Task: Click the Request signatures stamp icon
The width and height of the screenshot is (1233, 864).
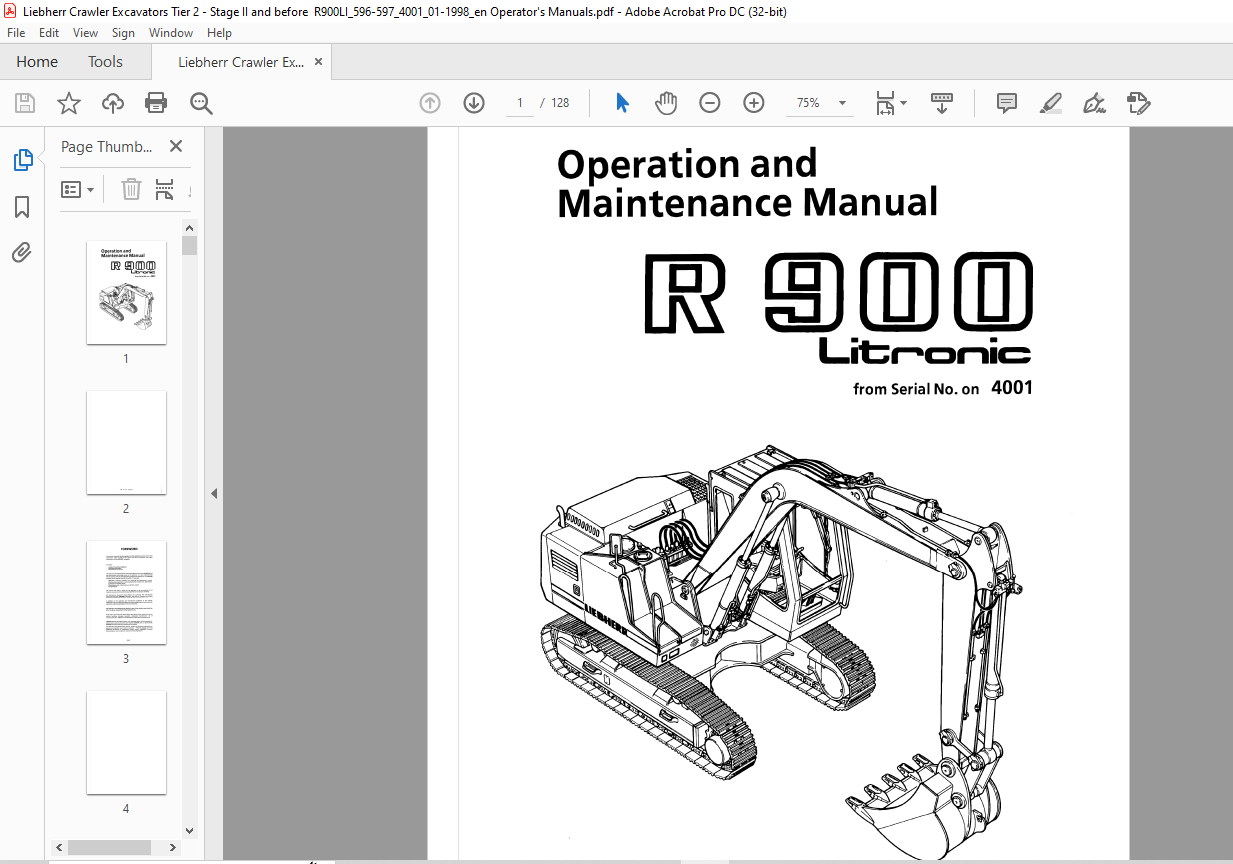Action: (1139, 103)
